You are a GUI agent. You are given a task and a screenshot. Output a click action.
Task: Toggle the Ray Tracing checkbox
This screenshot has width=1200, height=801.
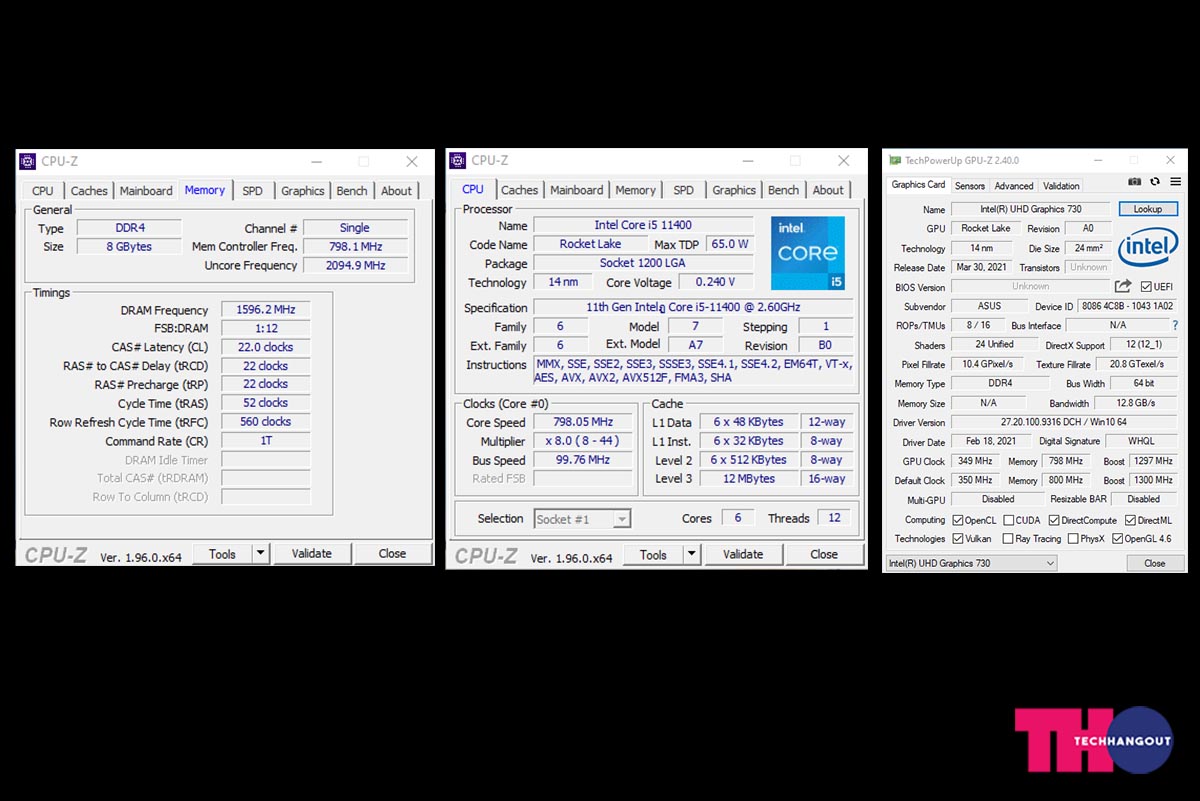click(1006, 539)
